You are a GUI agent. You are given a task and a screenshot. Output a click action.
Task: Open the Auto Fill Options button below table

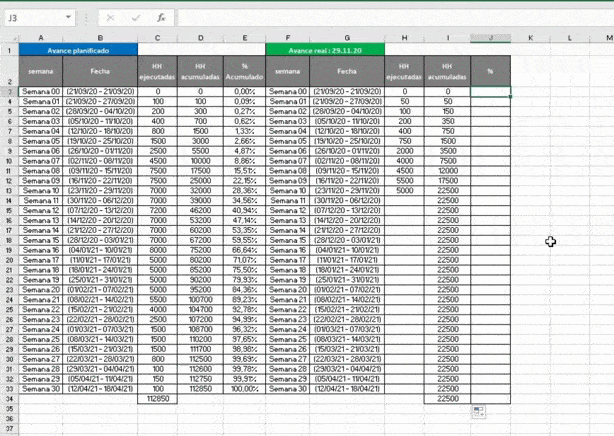[479, 411]
